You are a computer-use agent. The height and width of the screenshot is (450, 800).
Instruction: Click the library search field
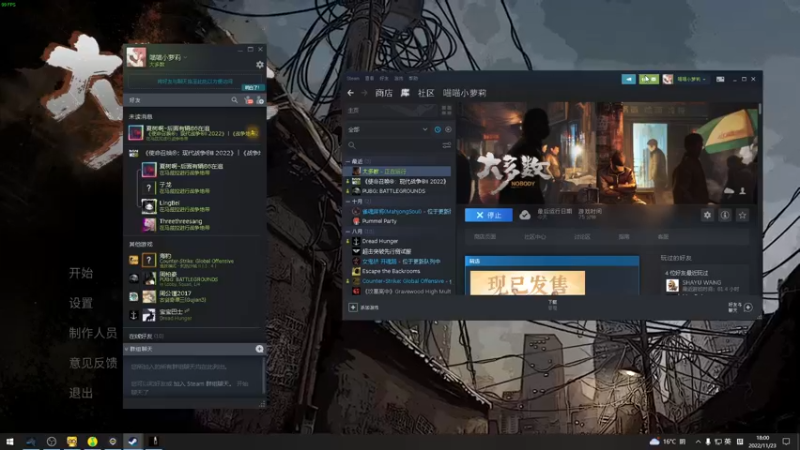coord(393,145)
